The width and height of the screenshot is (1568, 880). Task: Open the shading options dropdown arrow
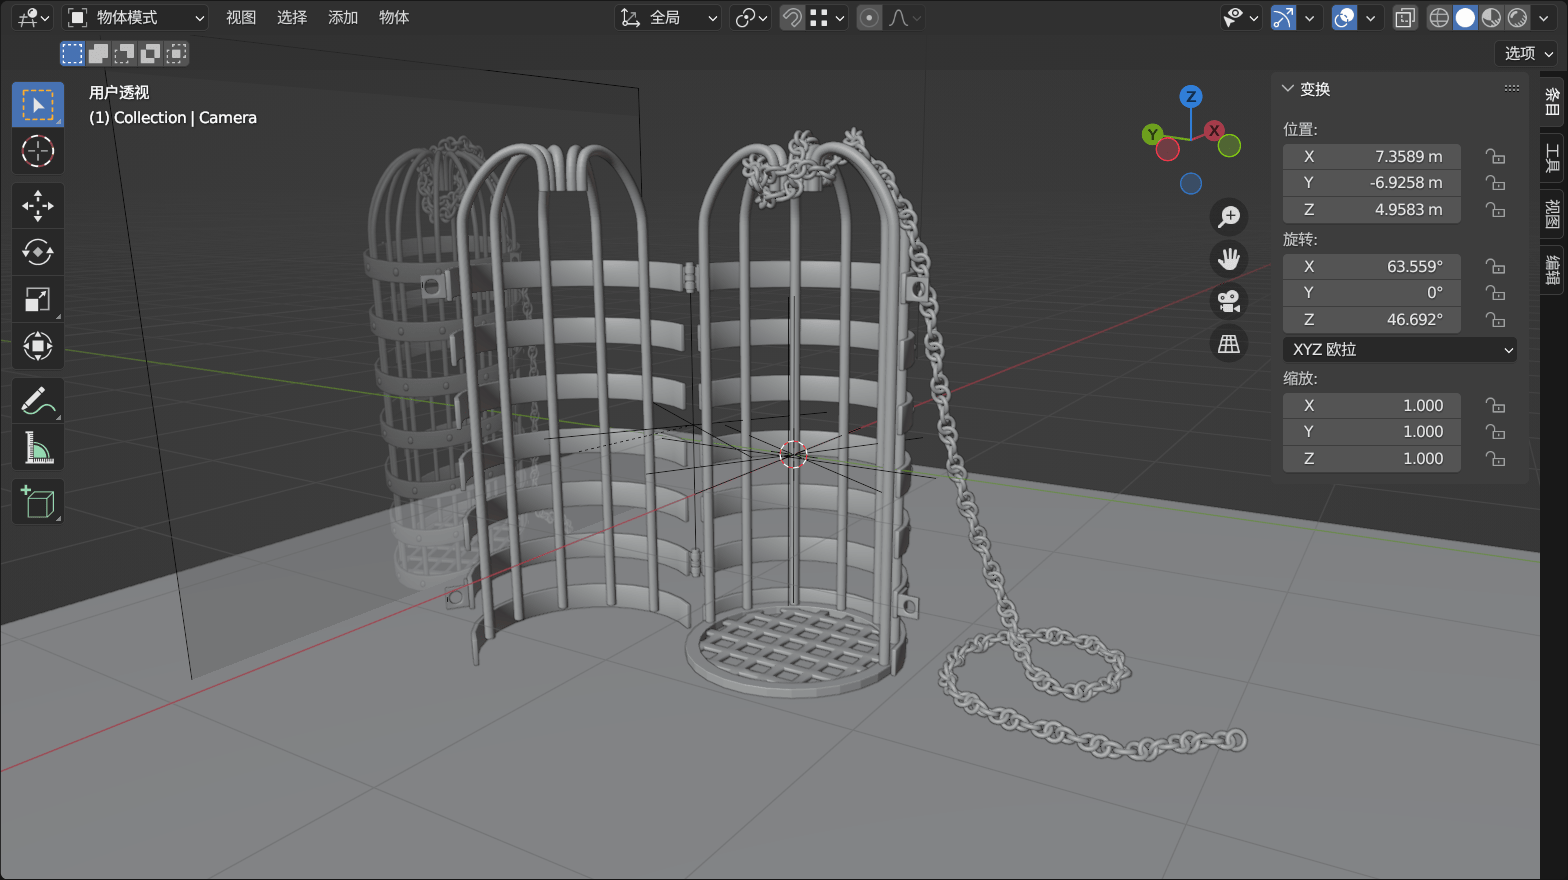pyautogui.click(x=1544, y=17)
